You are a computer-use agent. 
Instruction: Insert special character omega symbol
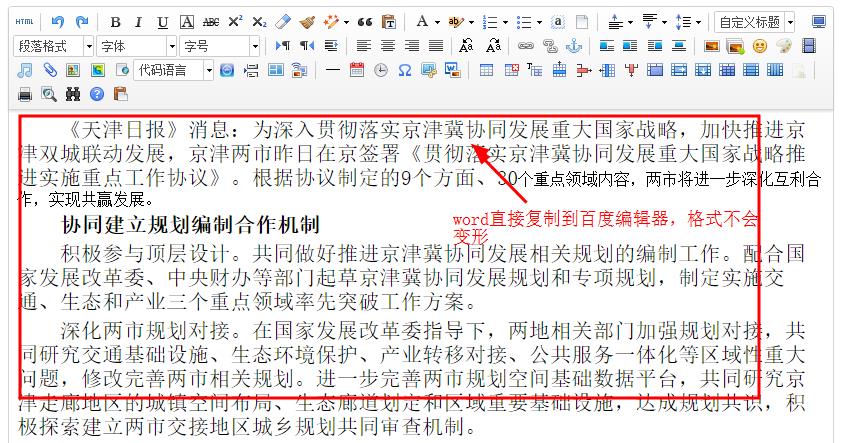pyautogui.click(x=405, y=70)
